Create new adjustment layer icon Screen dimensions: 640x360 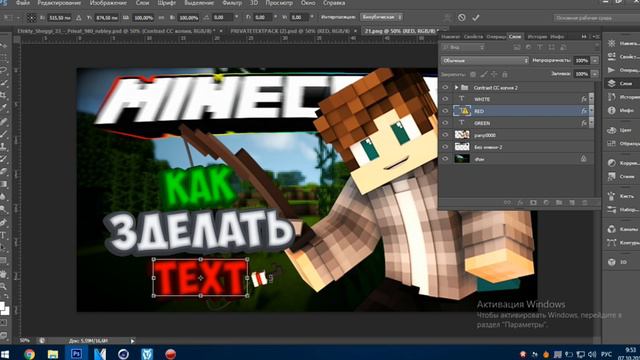tap(546, 202)
